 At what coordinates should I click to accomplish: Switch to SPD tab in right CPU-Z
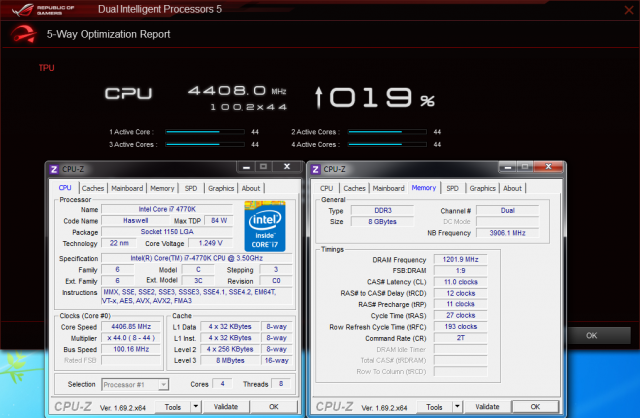pos(452,188)
